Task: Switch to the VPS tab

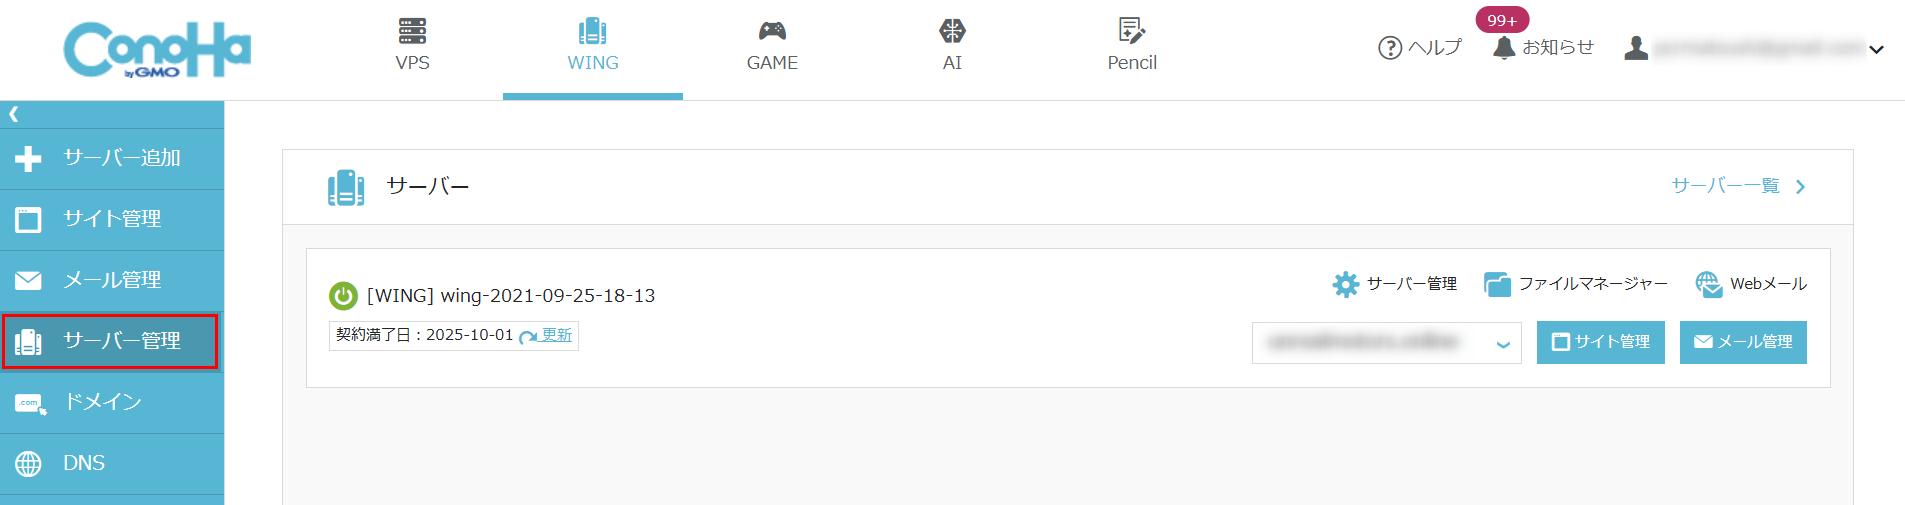Action: tap(412, 47)
